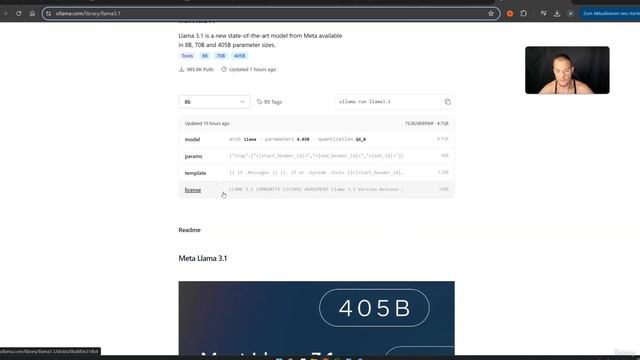Click the pulls download icon

[x=181, y=69]
